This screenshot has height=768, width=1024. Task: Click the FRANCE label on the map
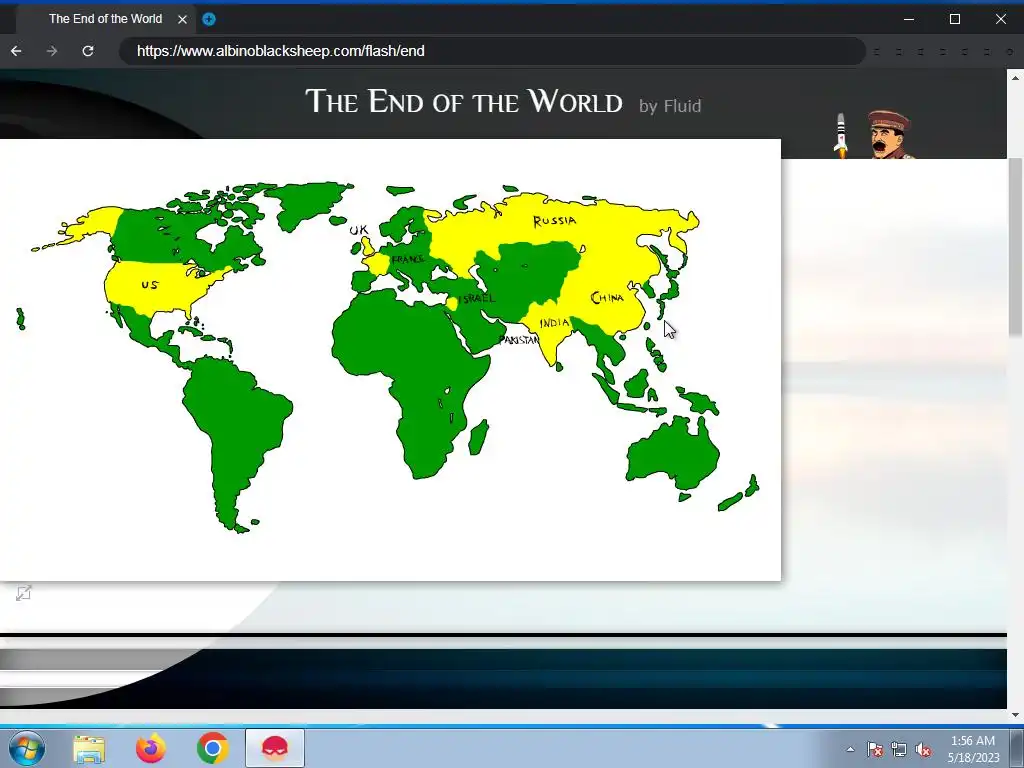pos(408,259)
